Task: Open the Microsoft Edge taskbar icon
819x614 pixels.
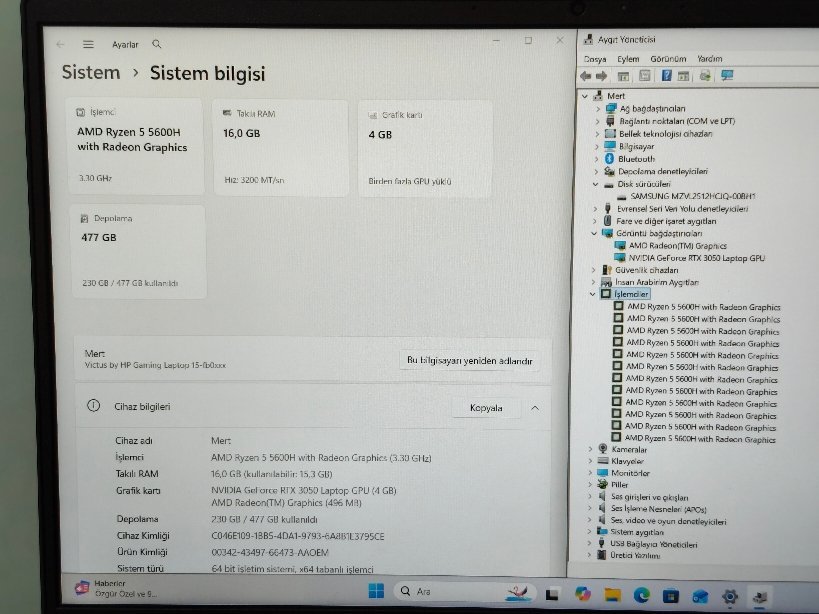Action: click(x=641, y=594)
